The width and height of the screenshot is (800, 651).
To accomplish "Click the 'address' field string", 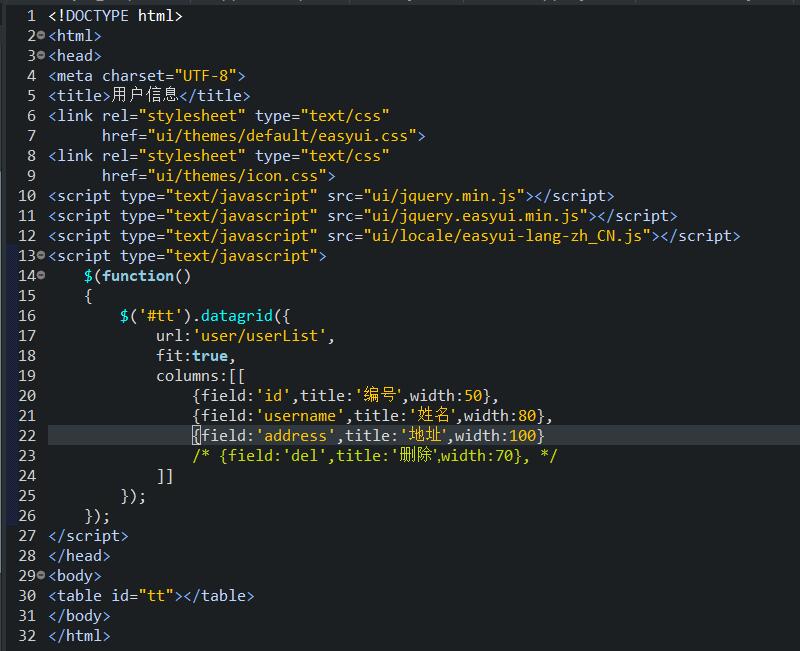I will [295, 436].
